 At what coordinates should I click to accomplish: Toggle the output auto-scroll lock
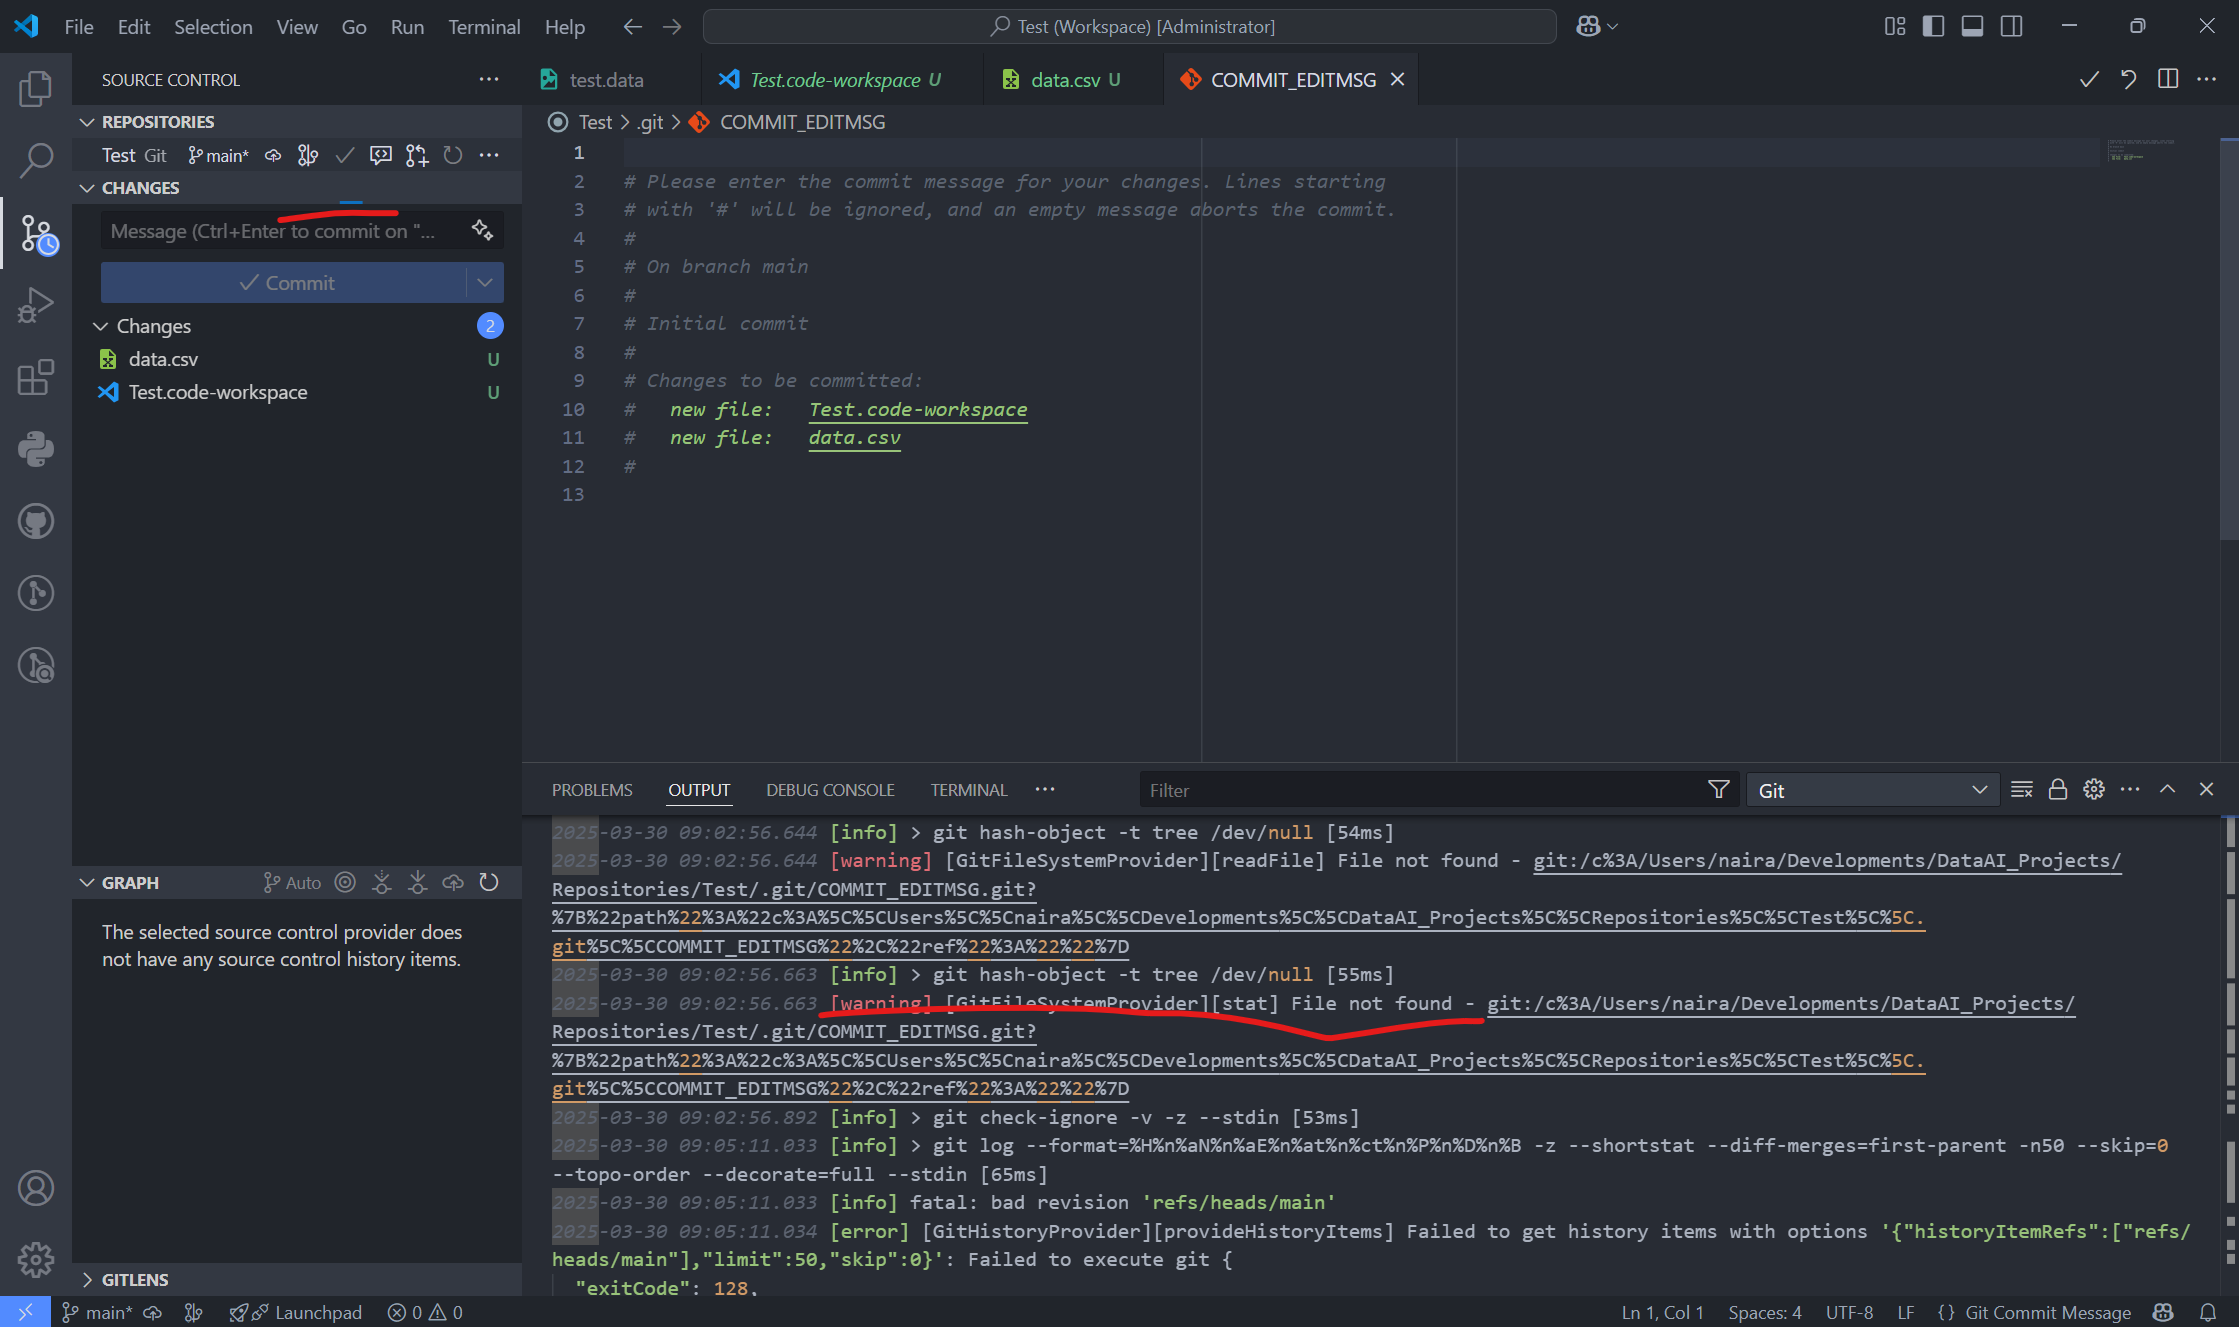2057,790
